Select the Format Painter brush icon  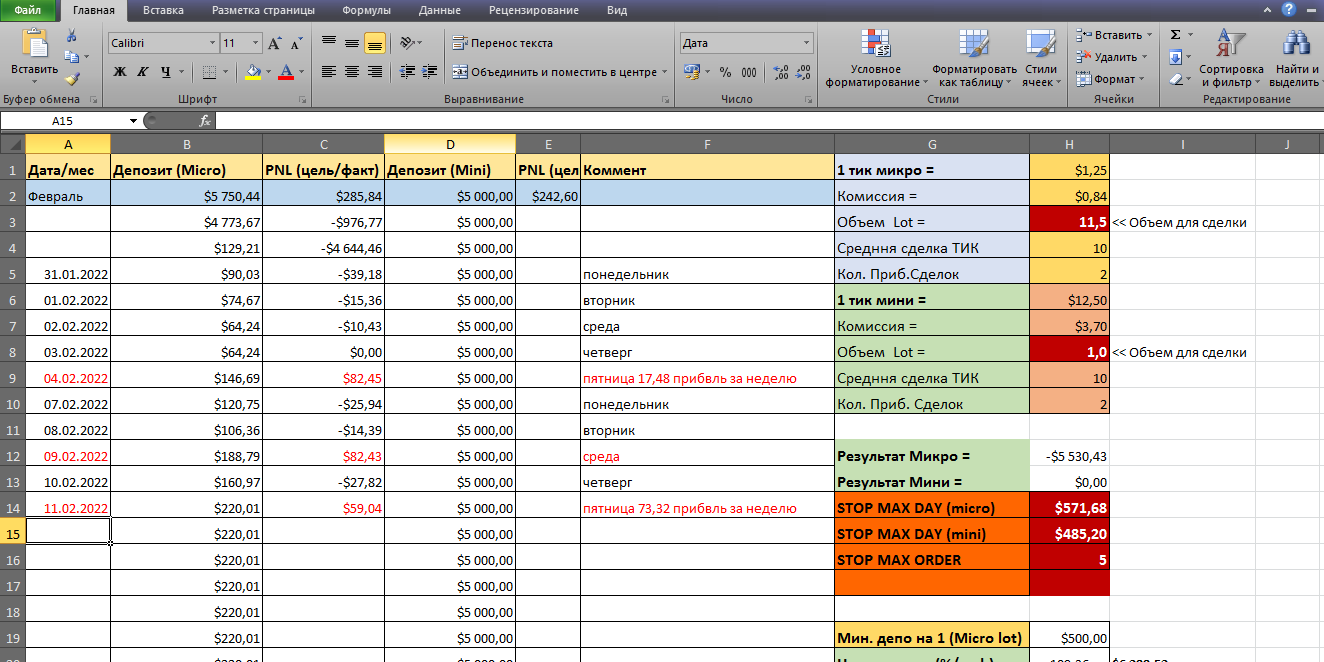[72, 78]
